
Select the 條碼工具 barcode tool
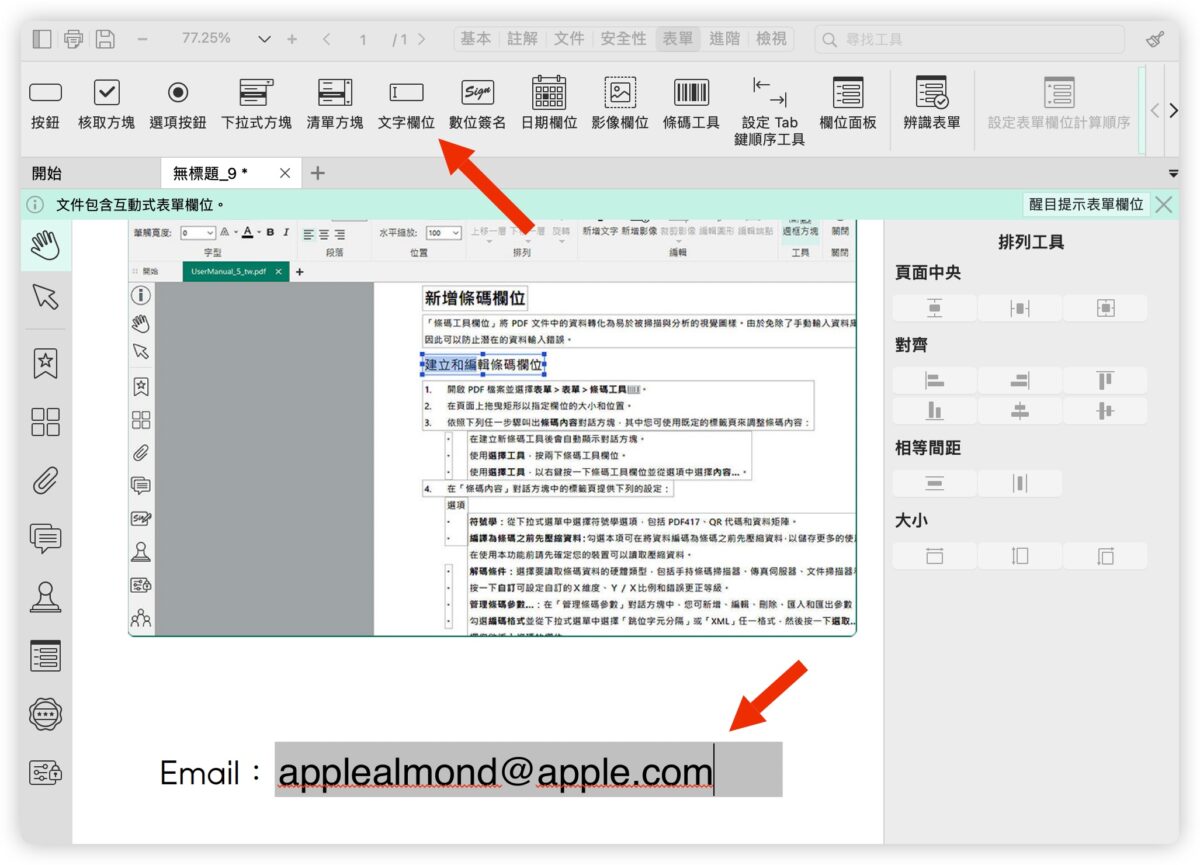[691, 105]
